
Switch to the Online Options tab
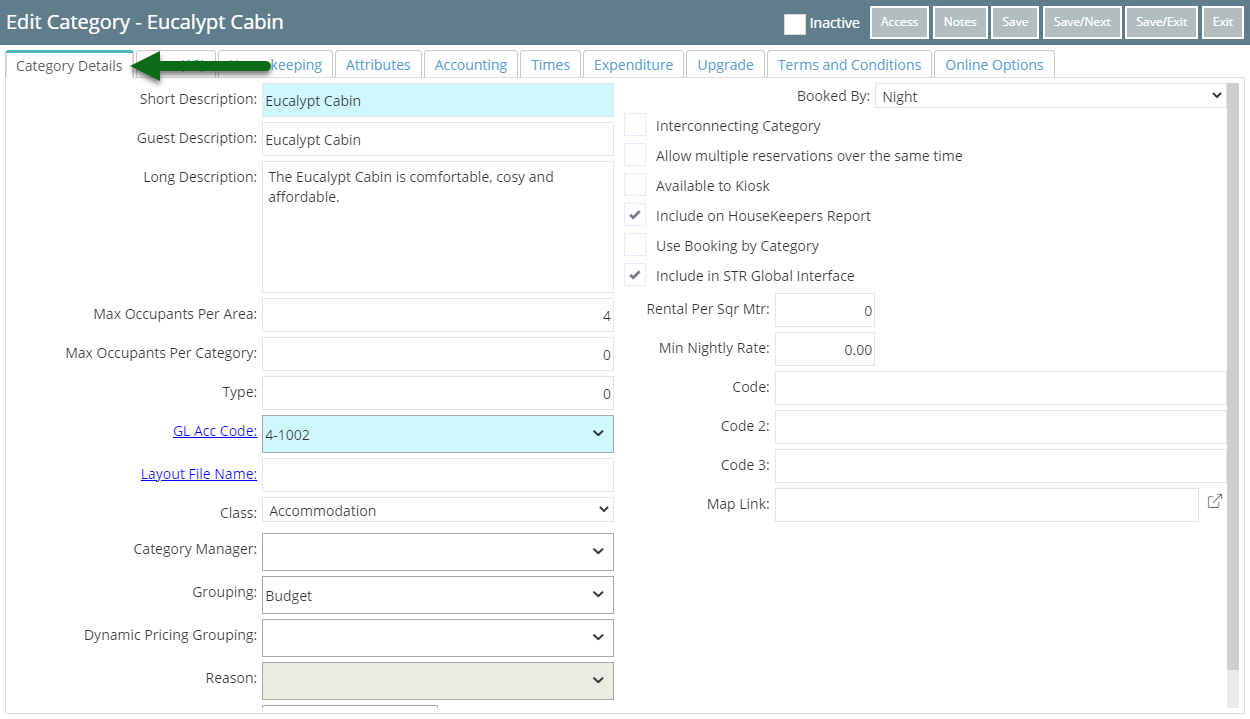994,65
